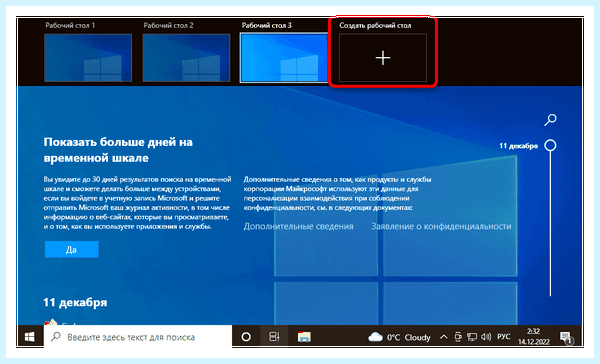Click the vertical timeline slider track
This screenshot has height=364, width=600.
[x=550, y=224]
